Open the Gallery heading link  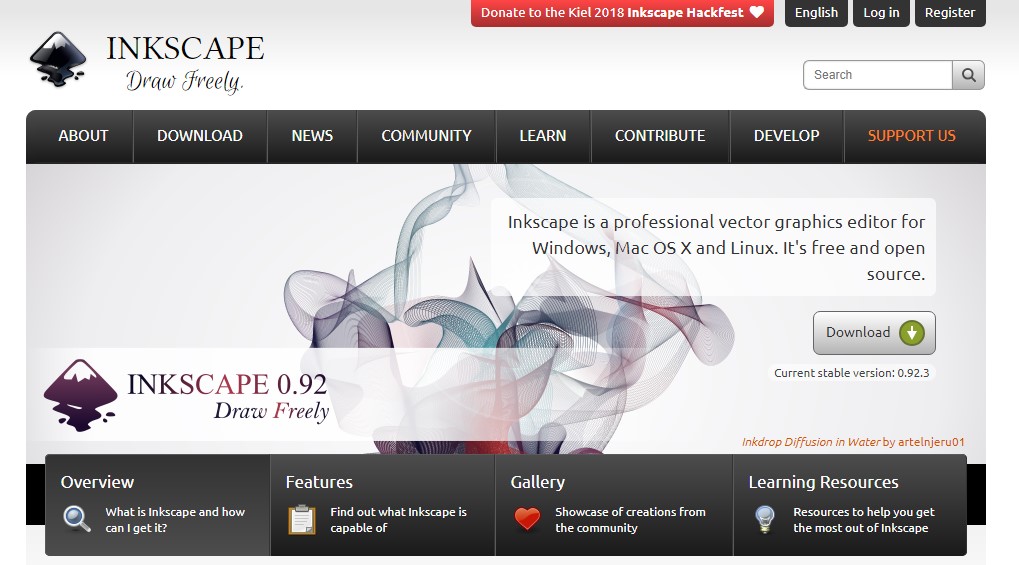pyautogui.click(x=537, y=482)
